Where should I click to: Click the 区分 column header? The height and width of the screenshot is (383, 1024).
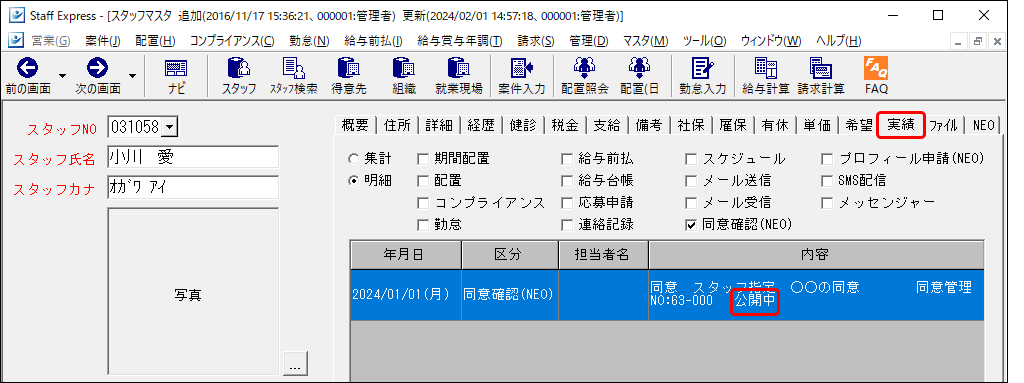[510, 255]
